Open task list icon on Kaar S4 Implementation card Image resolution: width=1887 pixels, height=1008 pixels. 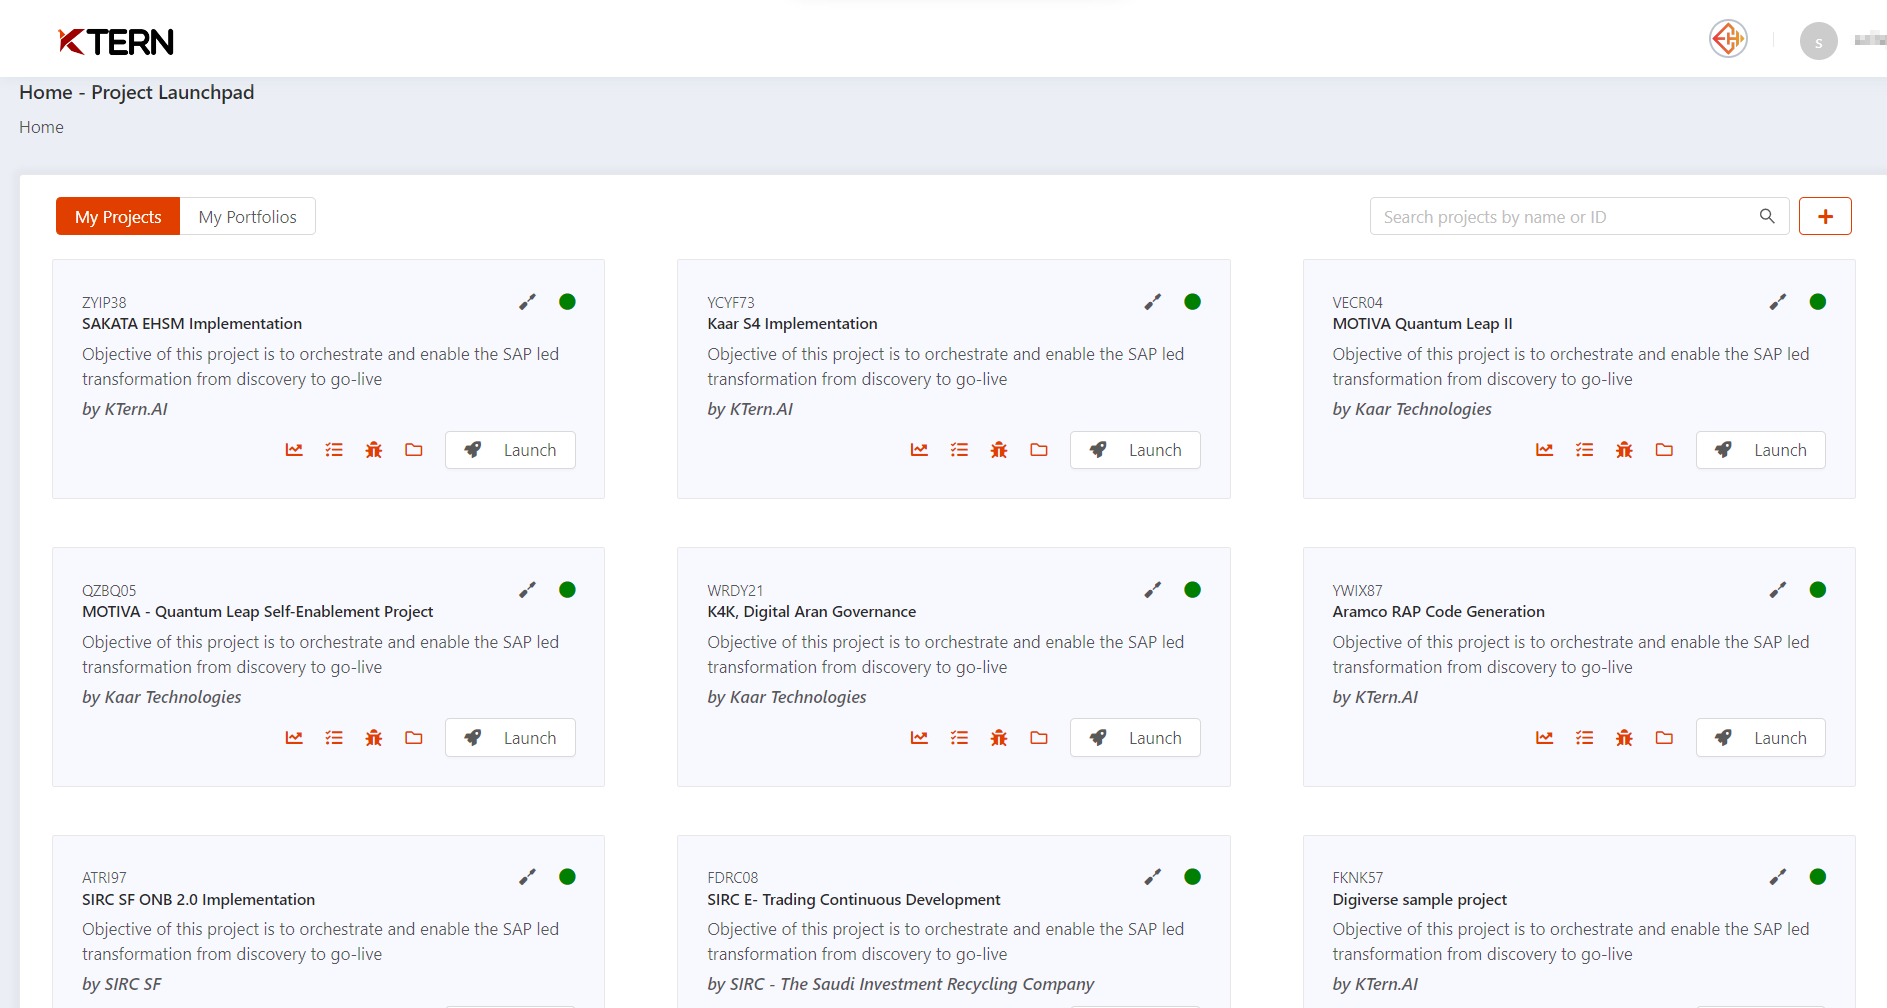(x=959, y=450)
